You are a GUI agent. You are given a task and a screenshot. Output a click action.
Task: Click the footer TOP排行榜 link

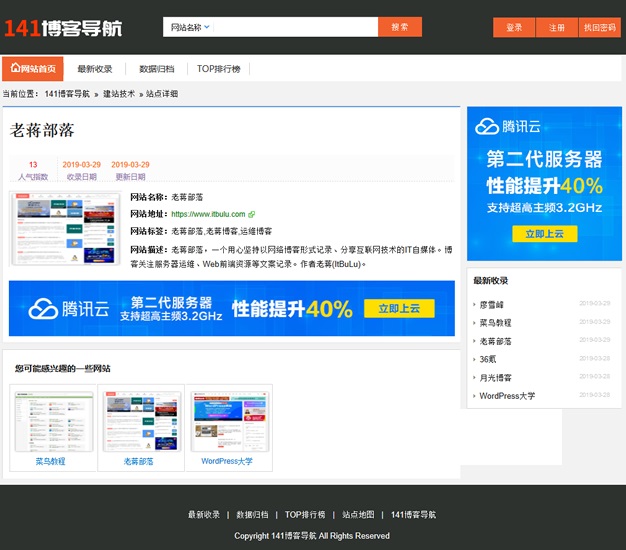tap(305, 515)
